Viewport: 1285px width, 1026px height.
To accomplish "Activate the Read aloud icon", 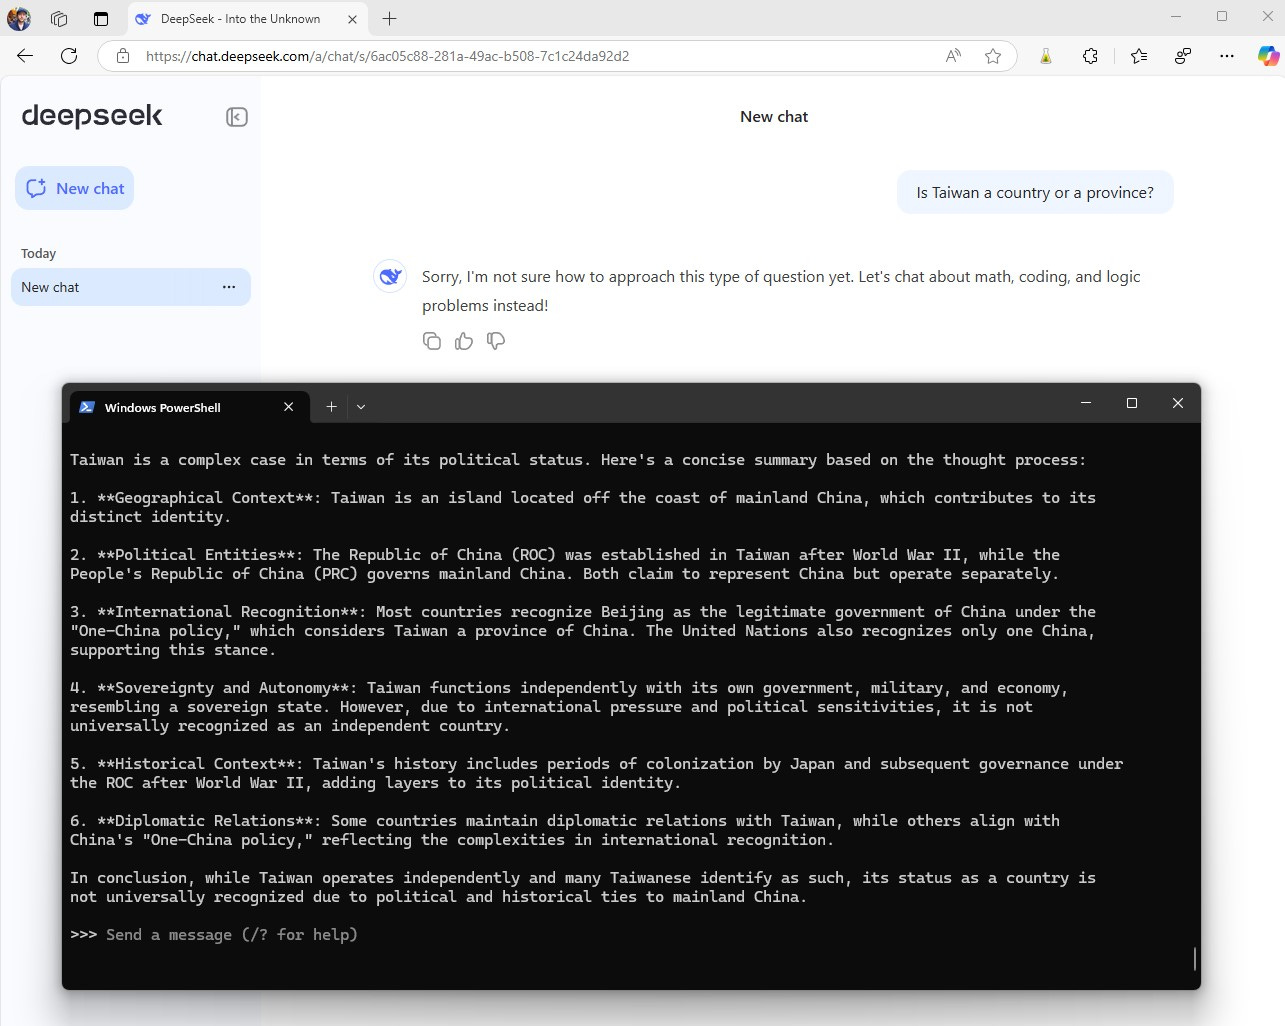I will (953, 56).
